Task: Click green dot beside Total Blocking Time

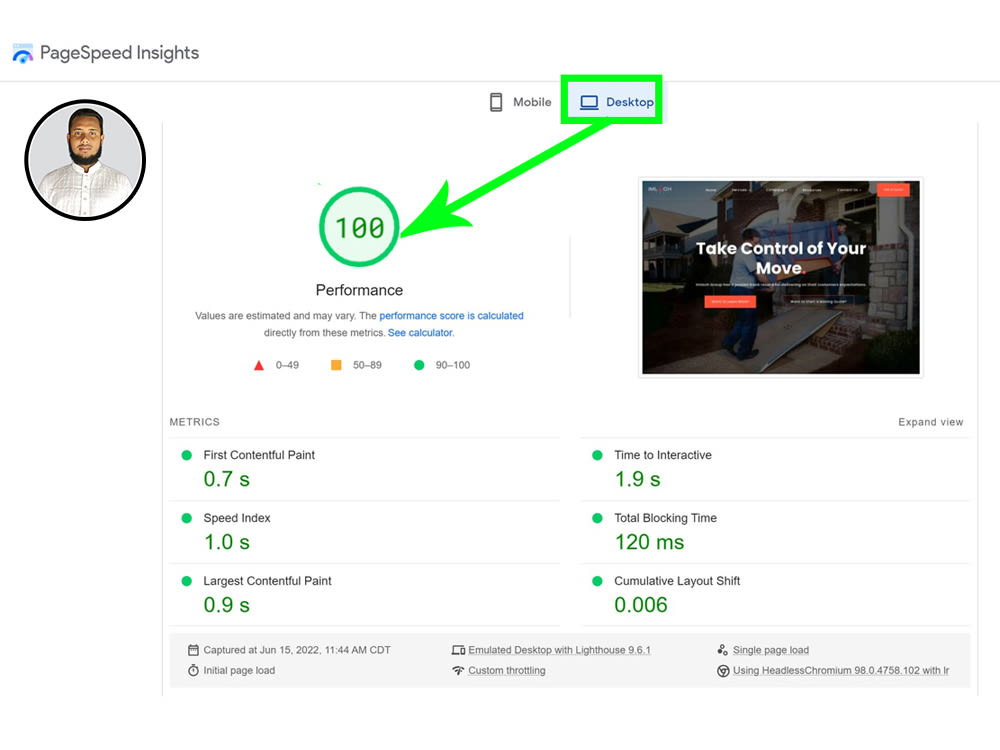Action: 598,518
